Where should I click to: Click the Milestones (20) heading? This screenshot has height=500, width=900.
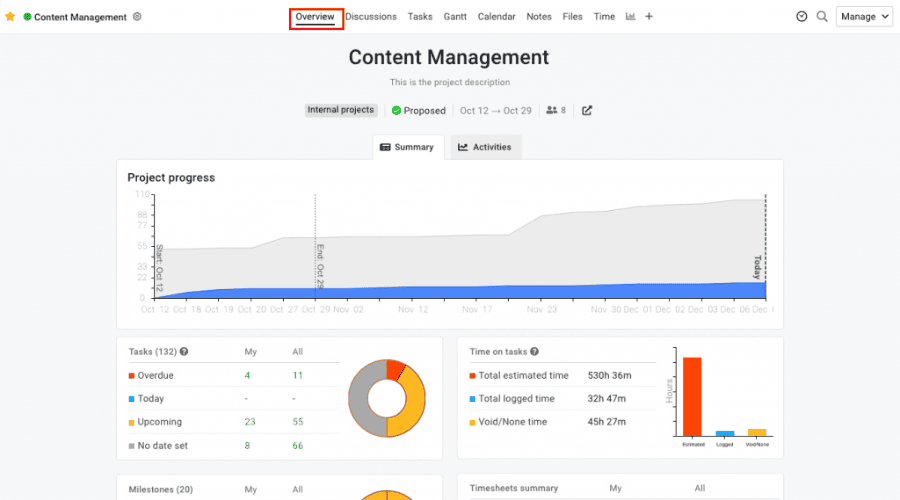pyautogui.click(x=161, y=490)
